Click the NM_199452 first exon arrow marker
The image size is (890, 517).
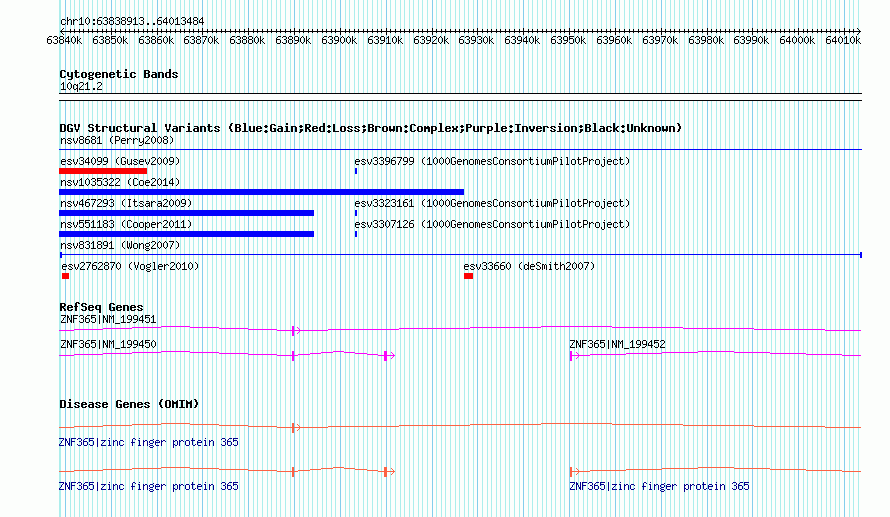(574, 356)
